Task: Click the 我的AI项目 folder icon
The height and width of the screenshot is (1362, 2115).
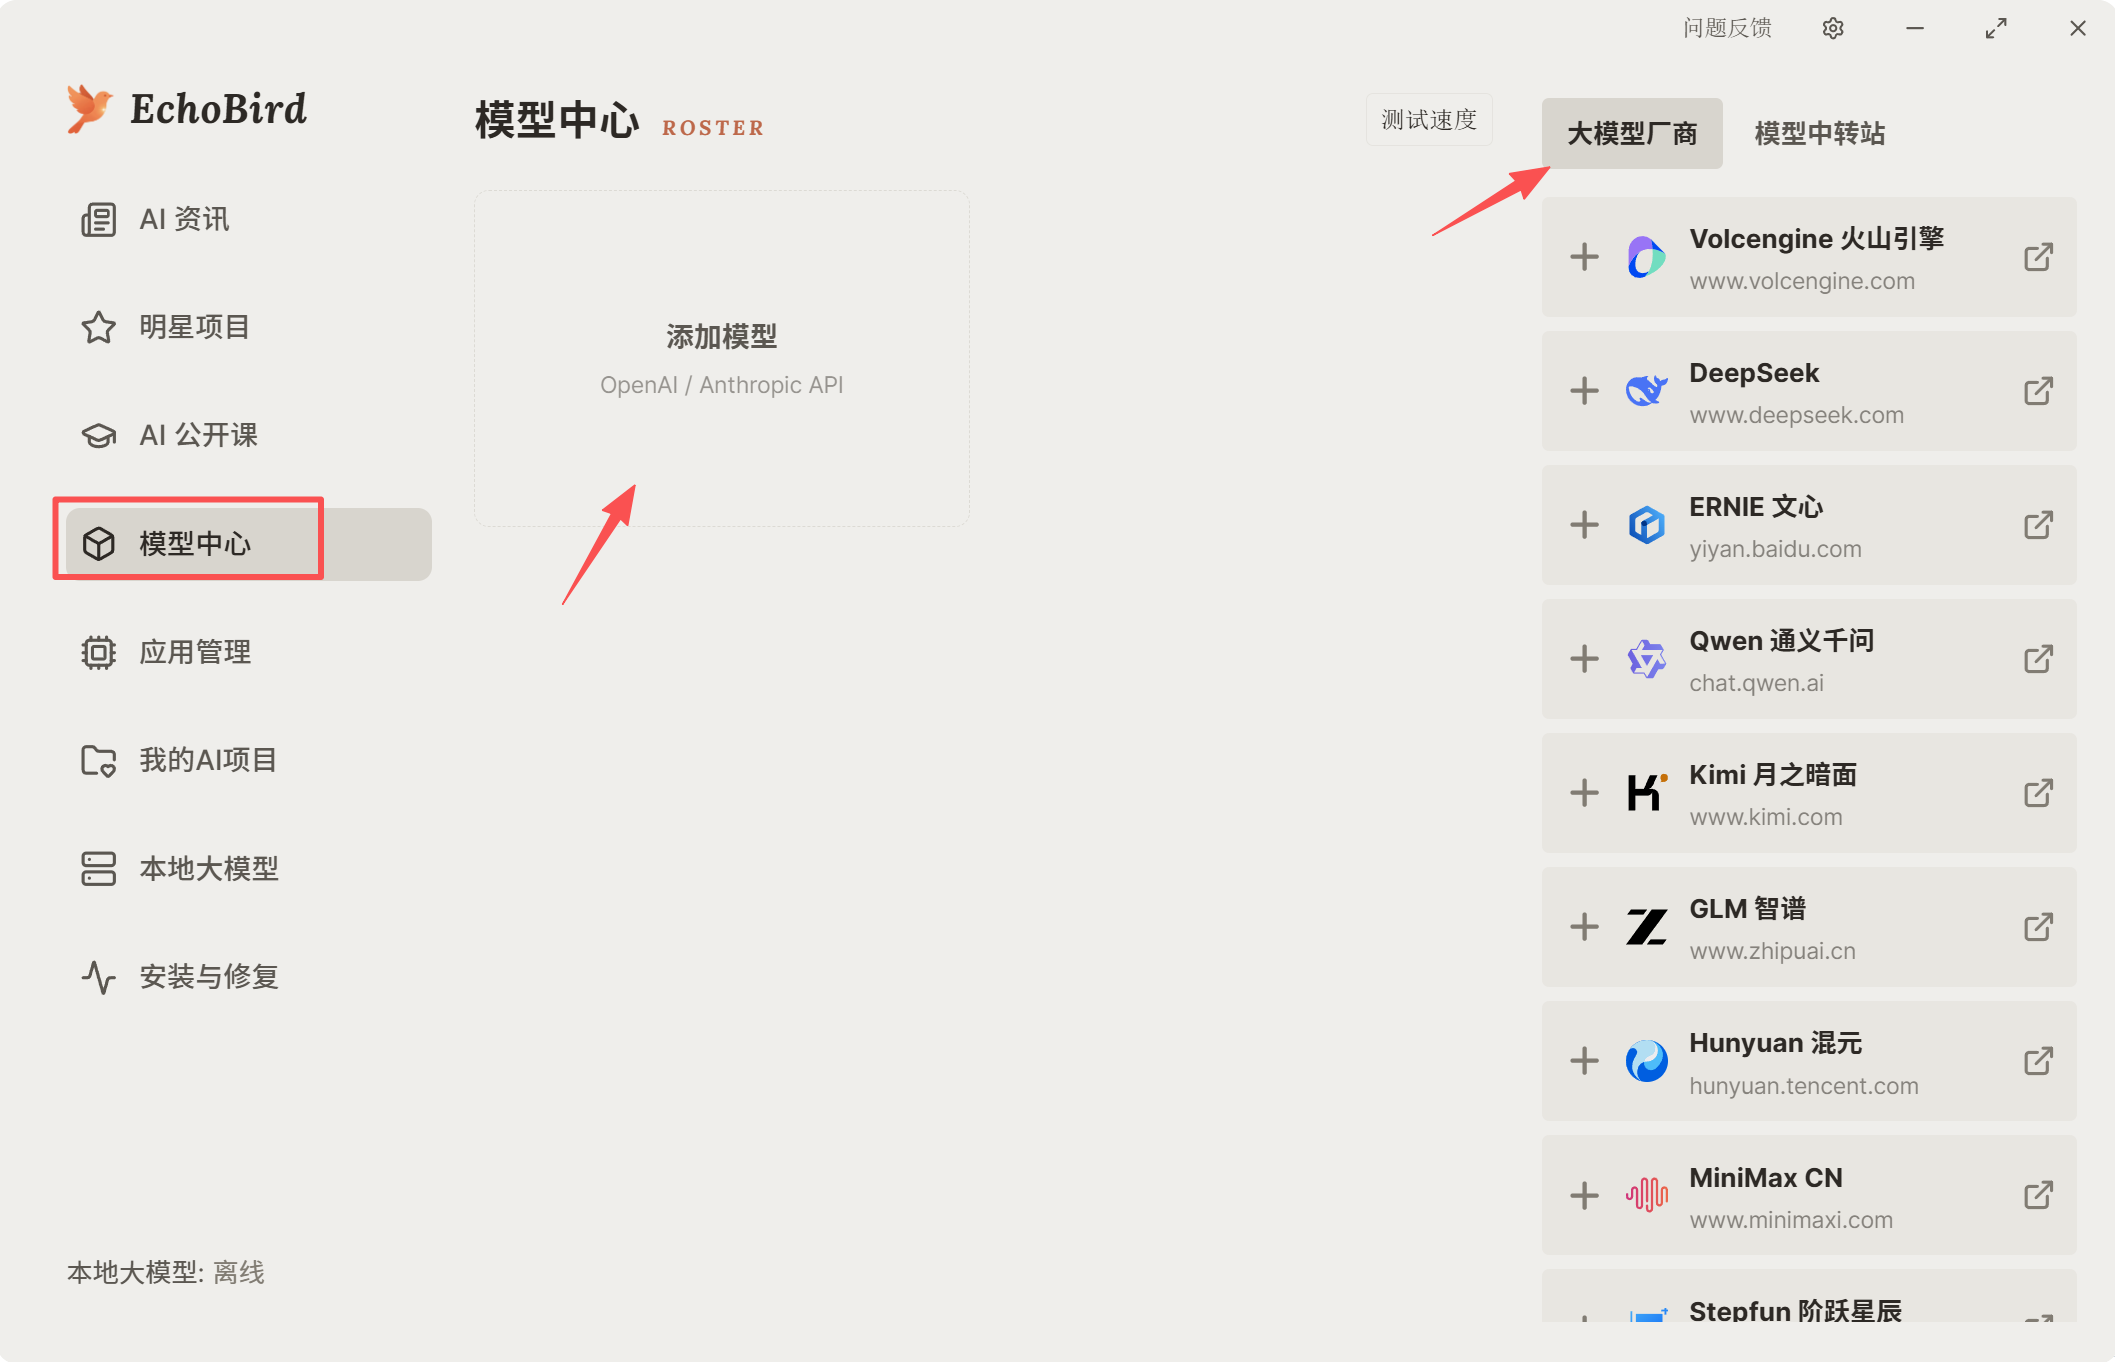Action: click(x=98, y=760)
